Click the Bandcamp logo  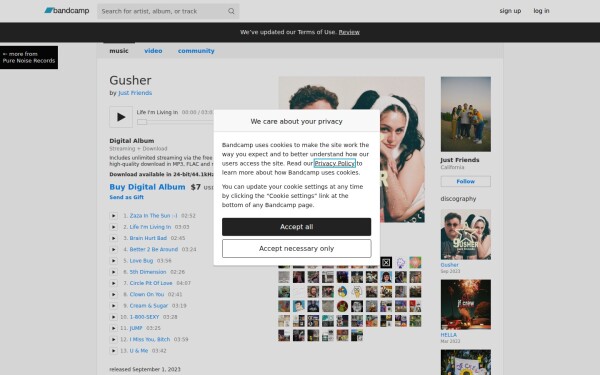pos(67,11)
